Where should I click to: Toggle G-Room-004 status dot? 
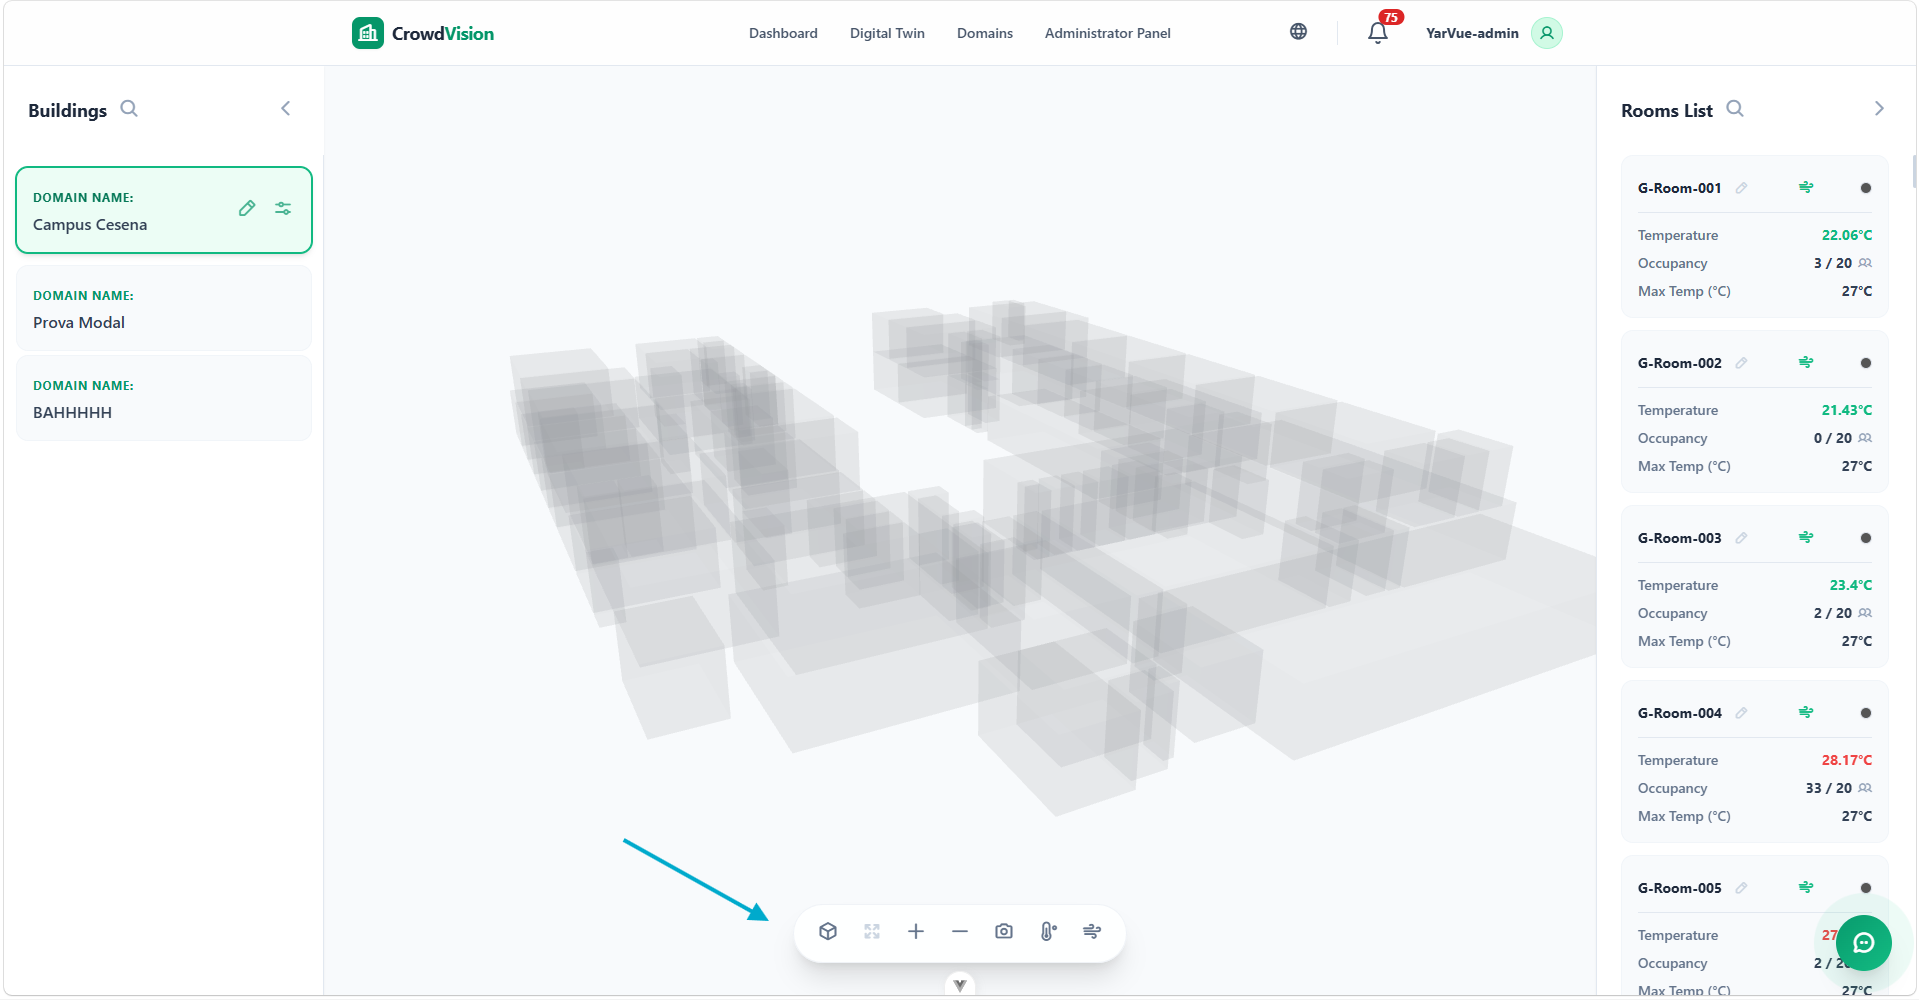tap(1866, 713)
